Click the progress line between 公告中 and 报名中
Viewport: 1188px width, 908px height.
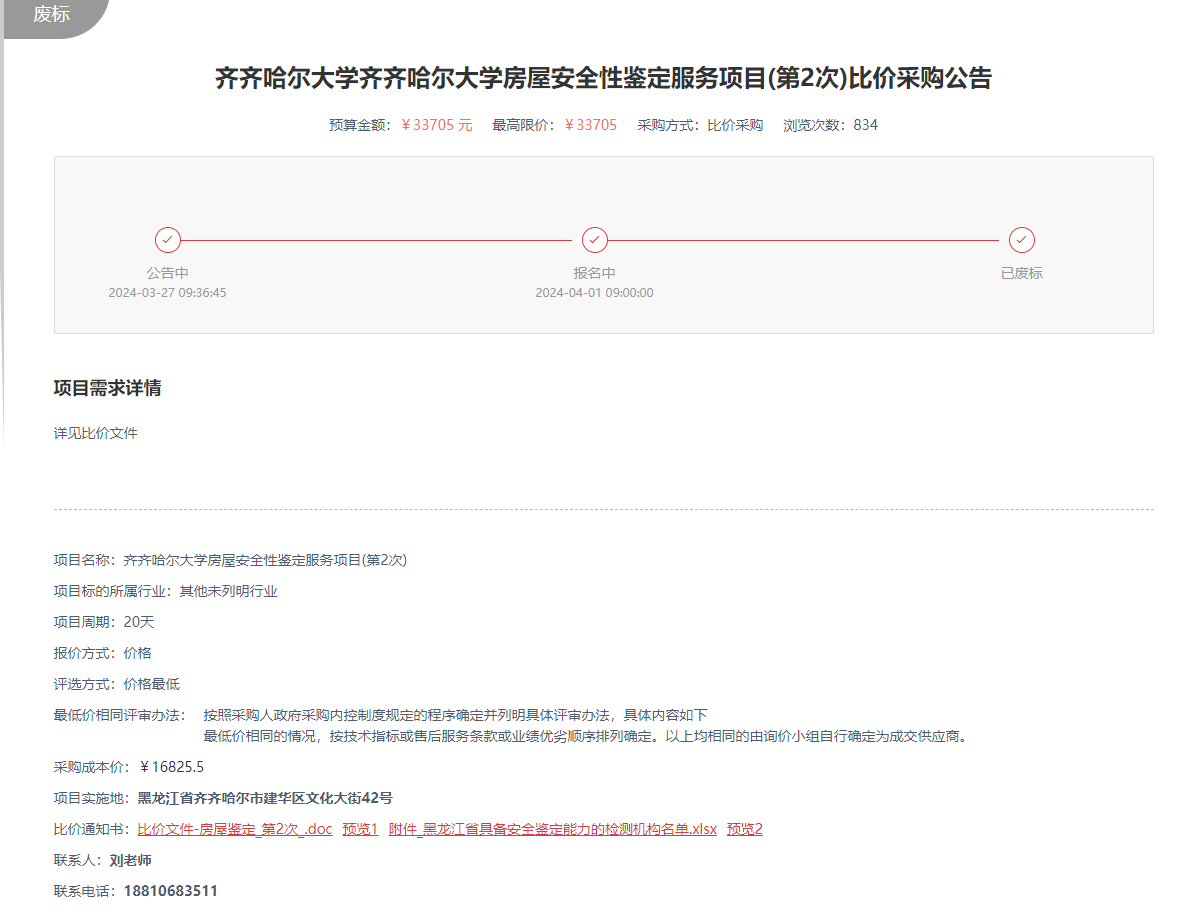pos(380,240)
